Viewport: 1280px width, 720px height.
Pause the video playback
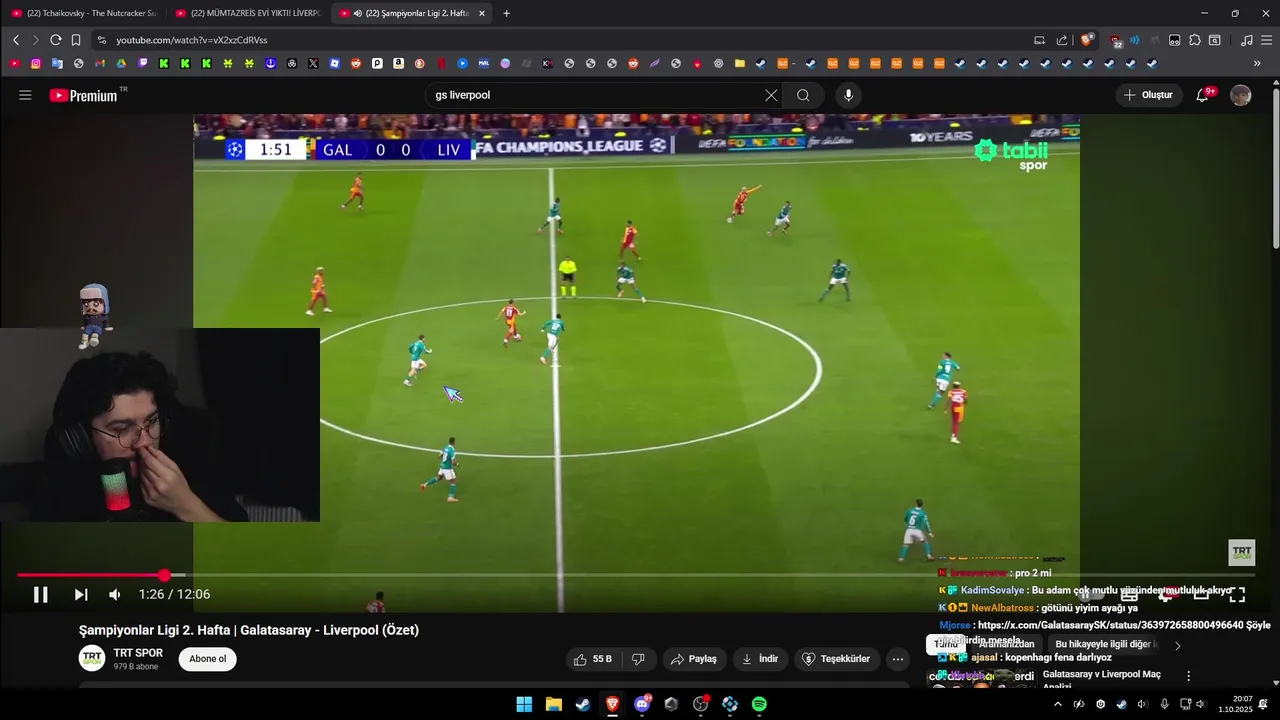click(x=40, y=594)
